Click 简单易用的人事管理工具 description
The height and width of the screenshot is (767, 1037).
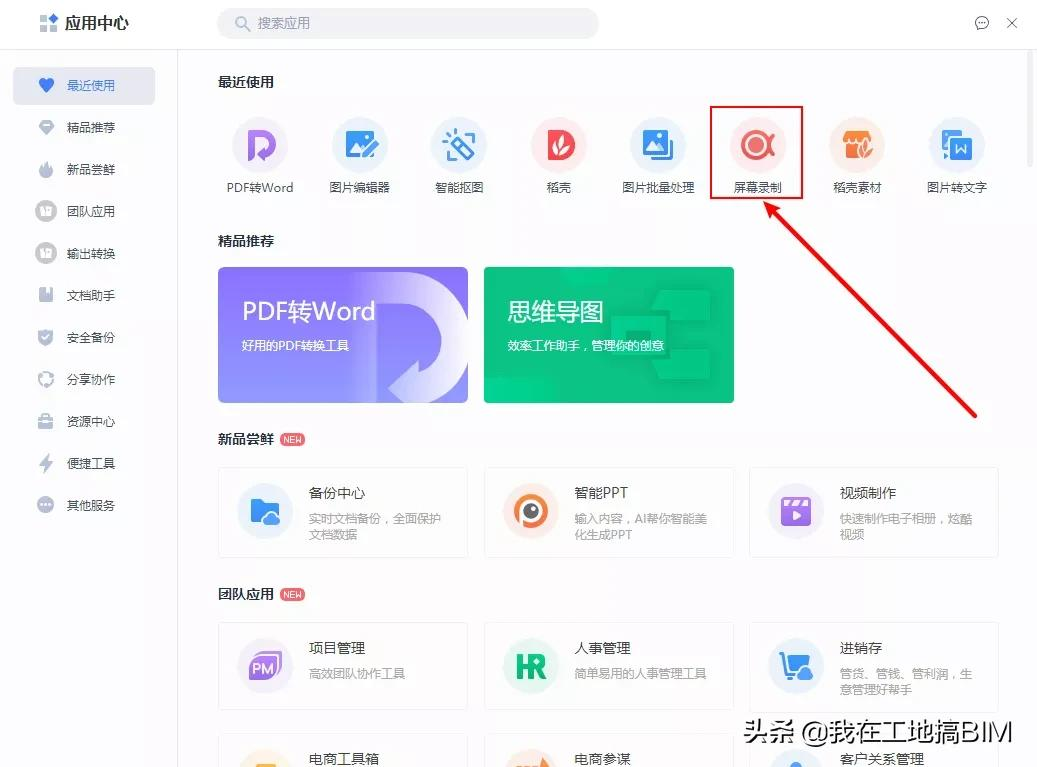point(640,673)
